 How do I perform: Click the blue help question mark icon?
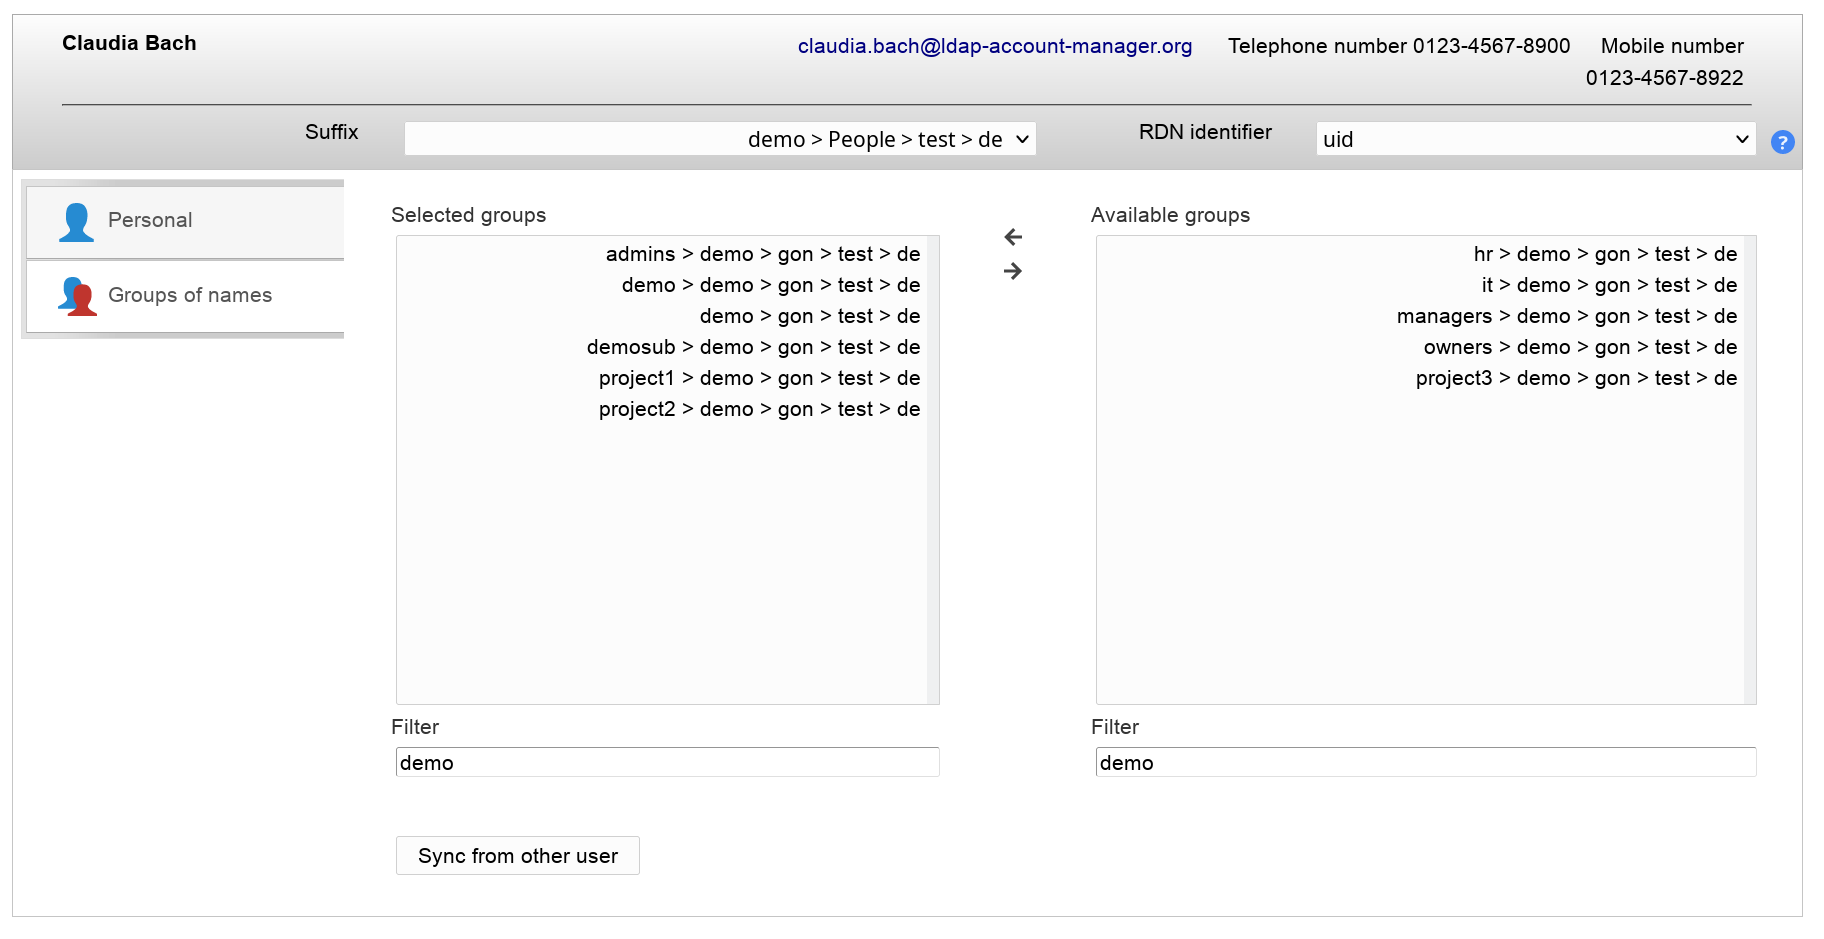(1782, 142)
